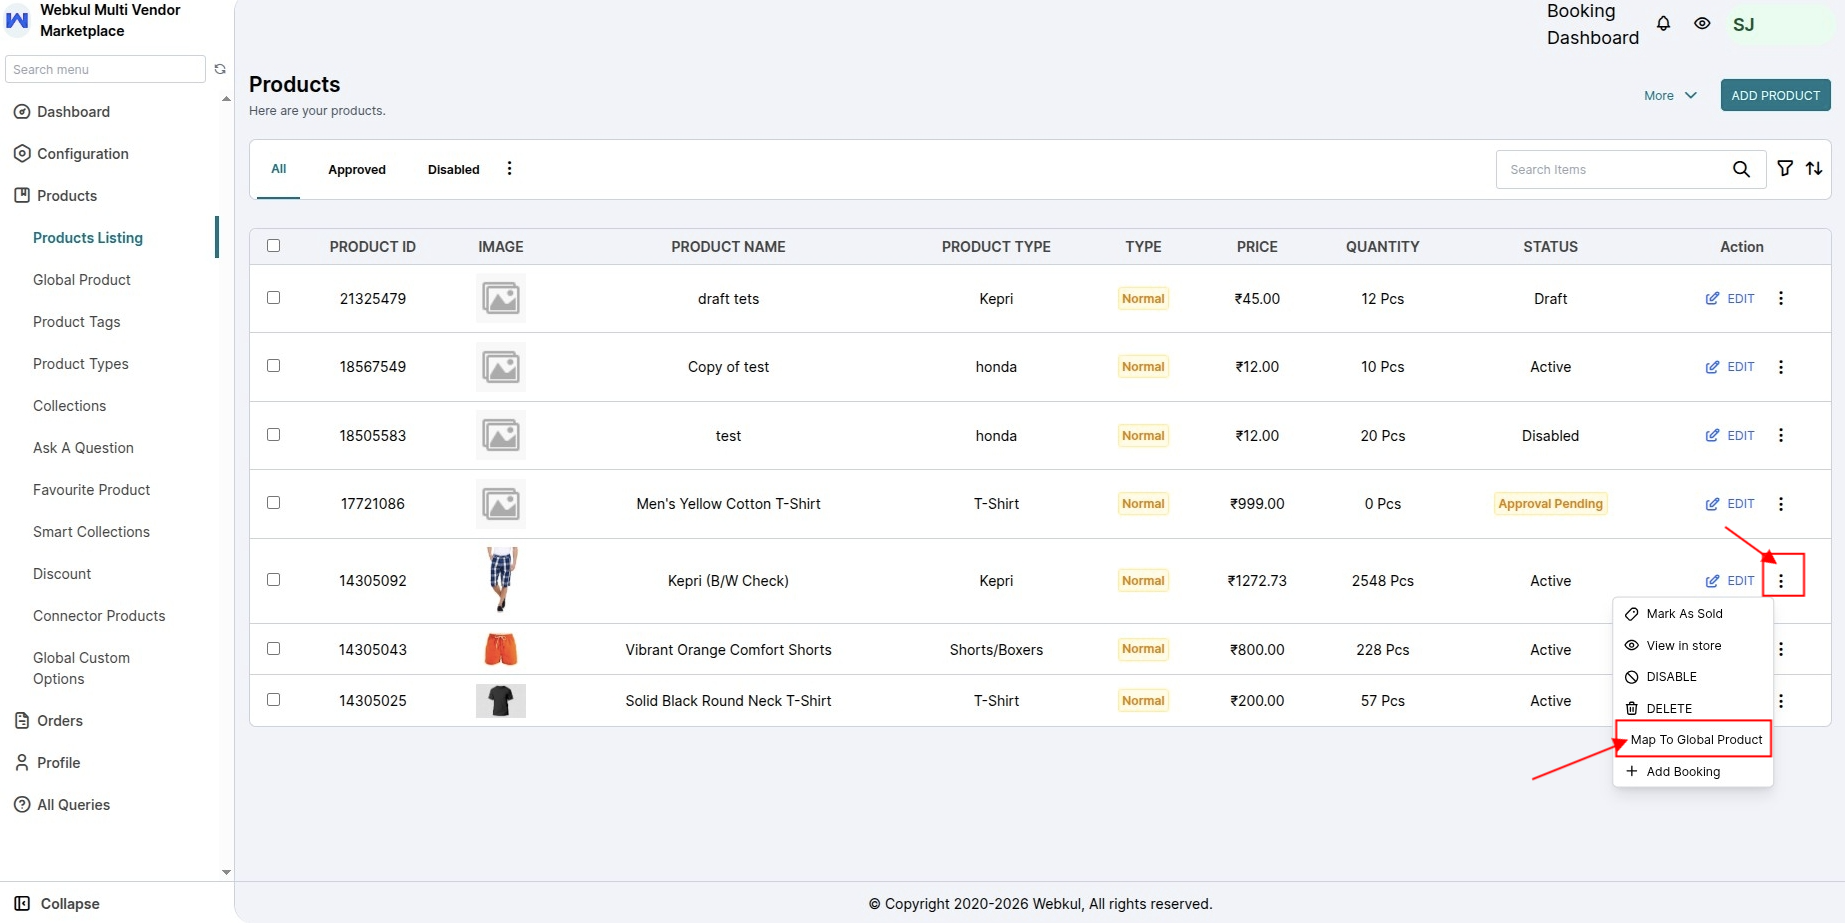Open actions menu for Vibrant Orange Comfort Shorts
The height and width of the screenshot is (923, 1845).
click(1781, 649)
